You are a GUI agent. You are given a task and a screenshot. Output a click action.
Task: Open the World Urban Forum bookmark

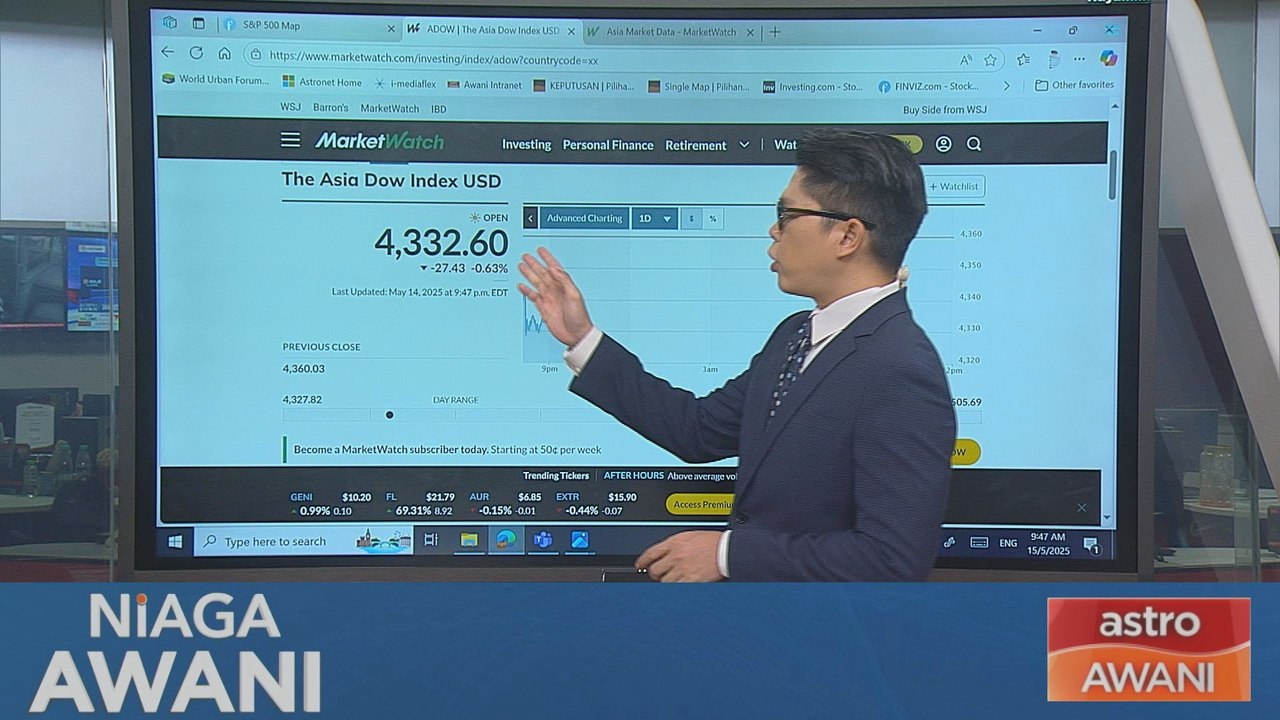click(216, 80)
